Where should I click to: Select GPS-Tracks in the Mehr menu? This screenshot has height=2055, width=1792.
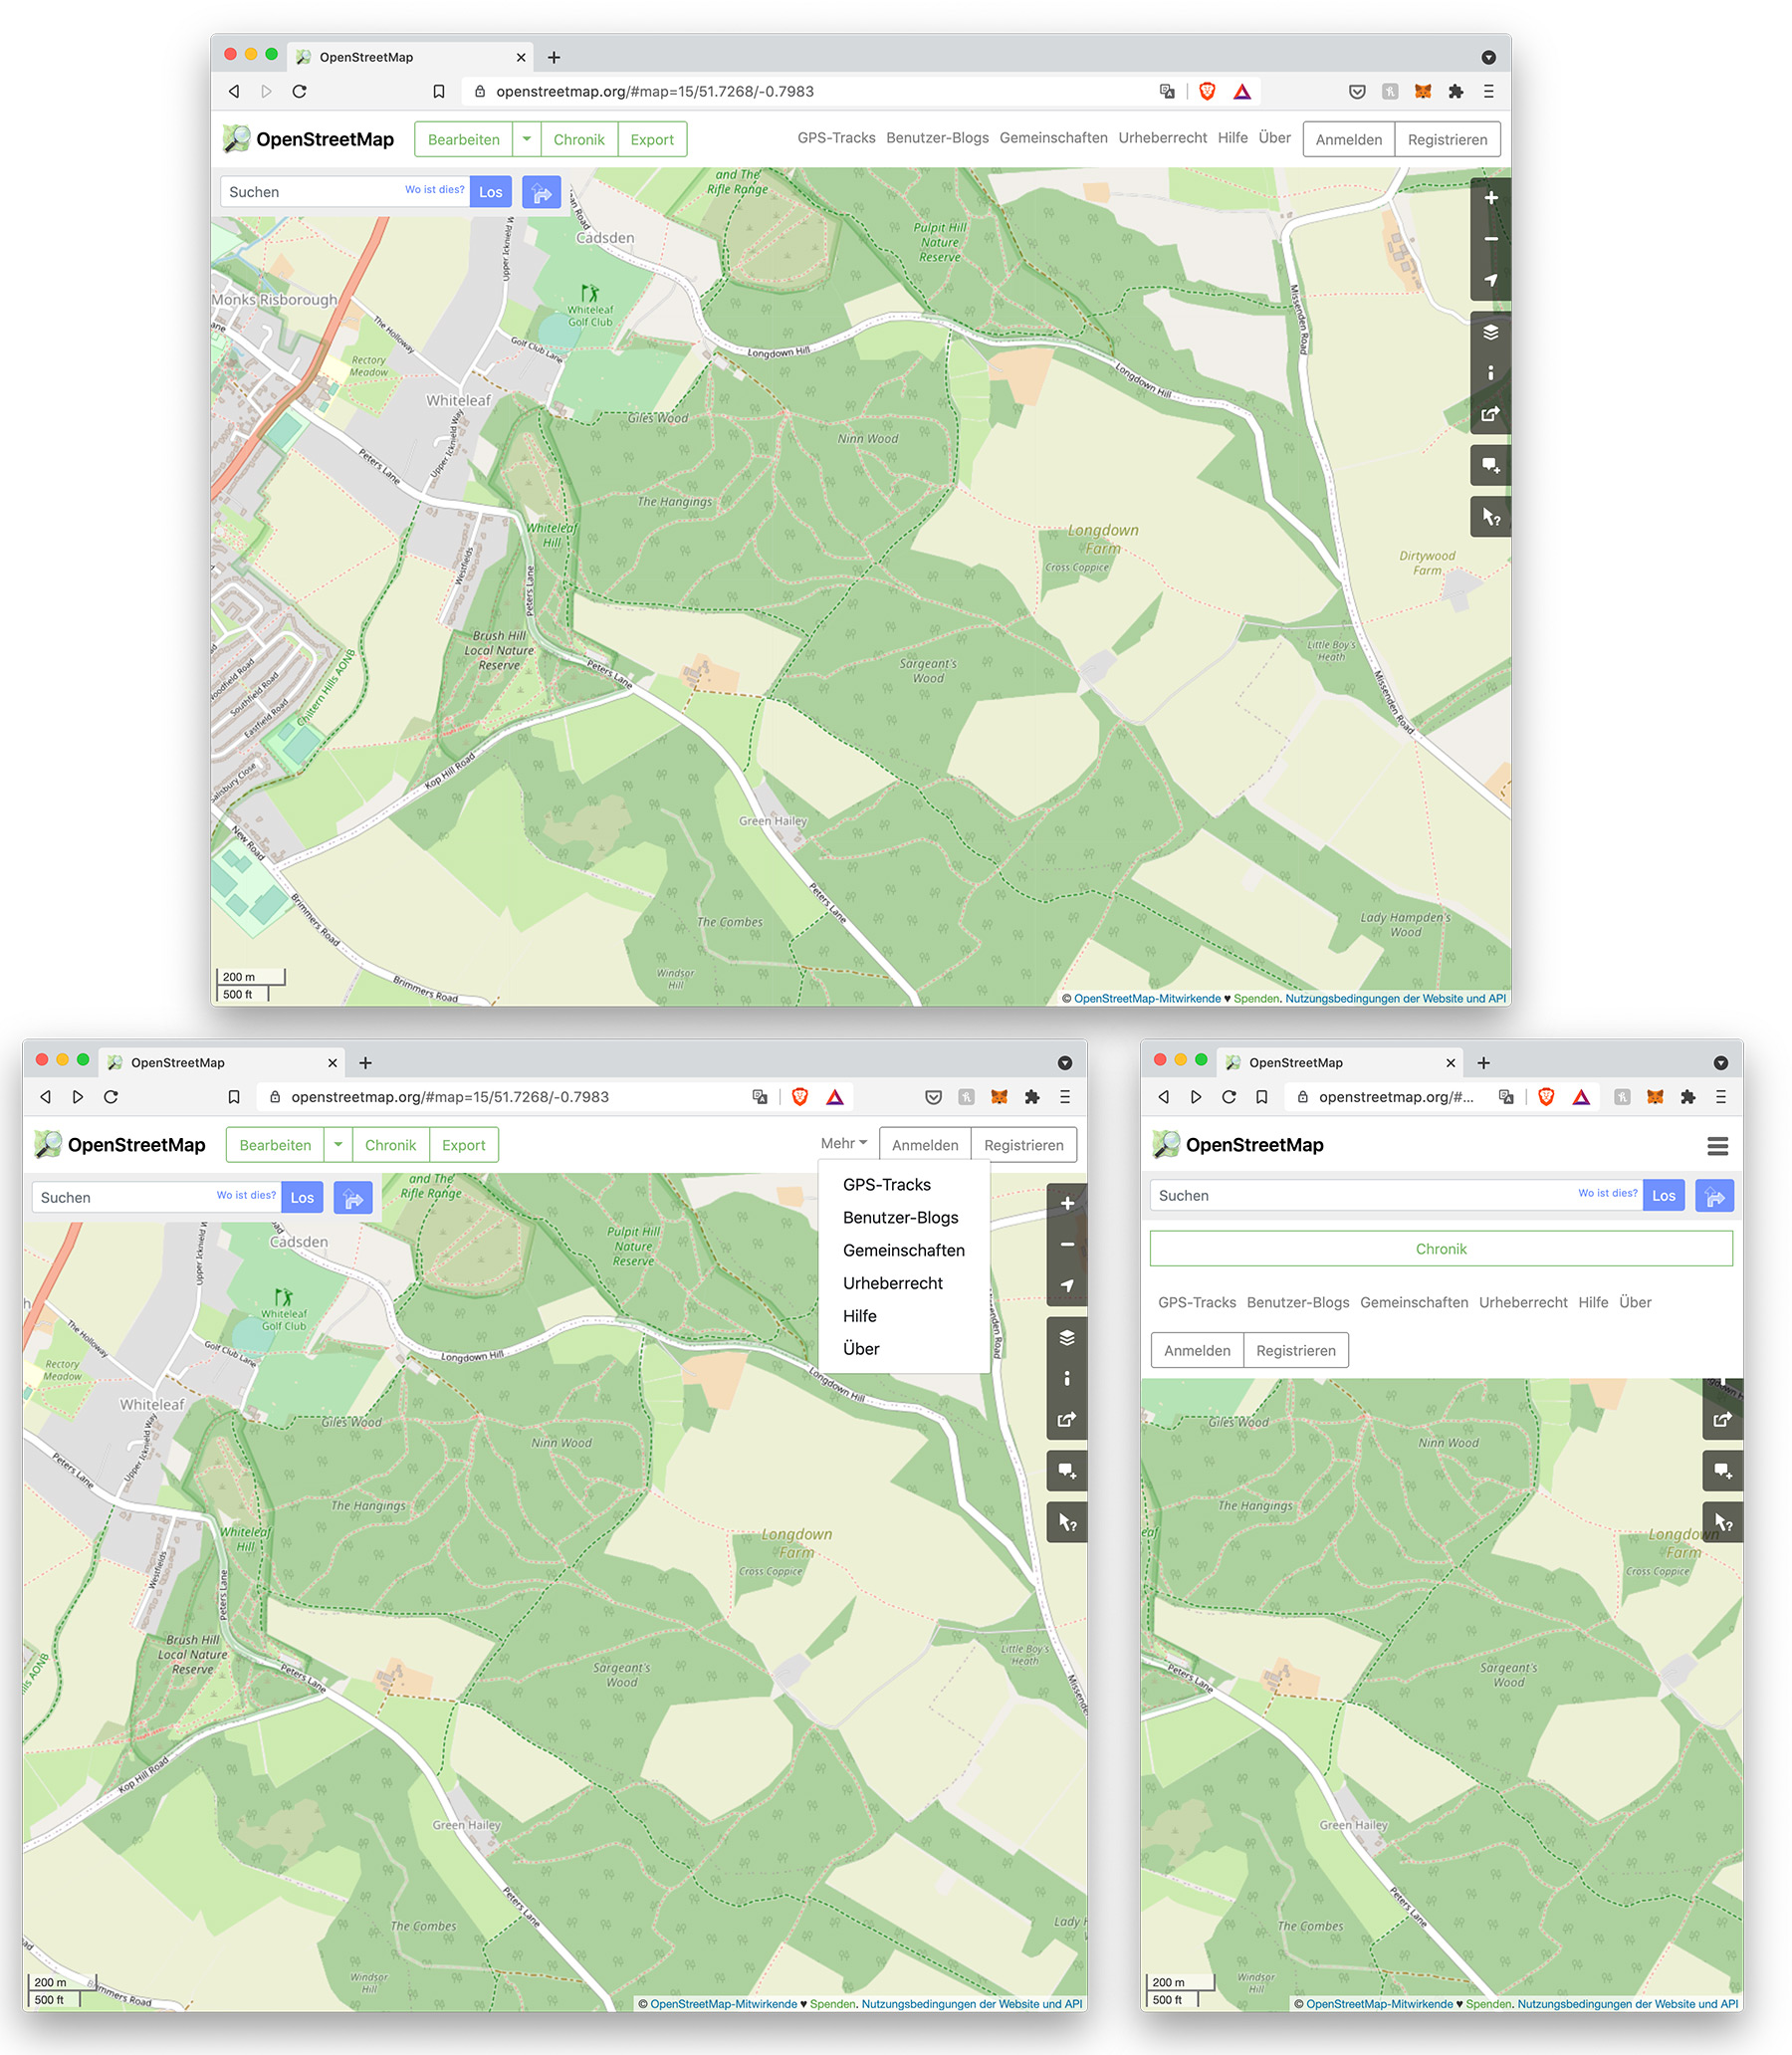coord(886,1184)
